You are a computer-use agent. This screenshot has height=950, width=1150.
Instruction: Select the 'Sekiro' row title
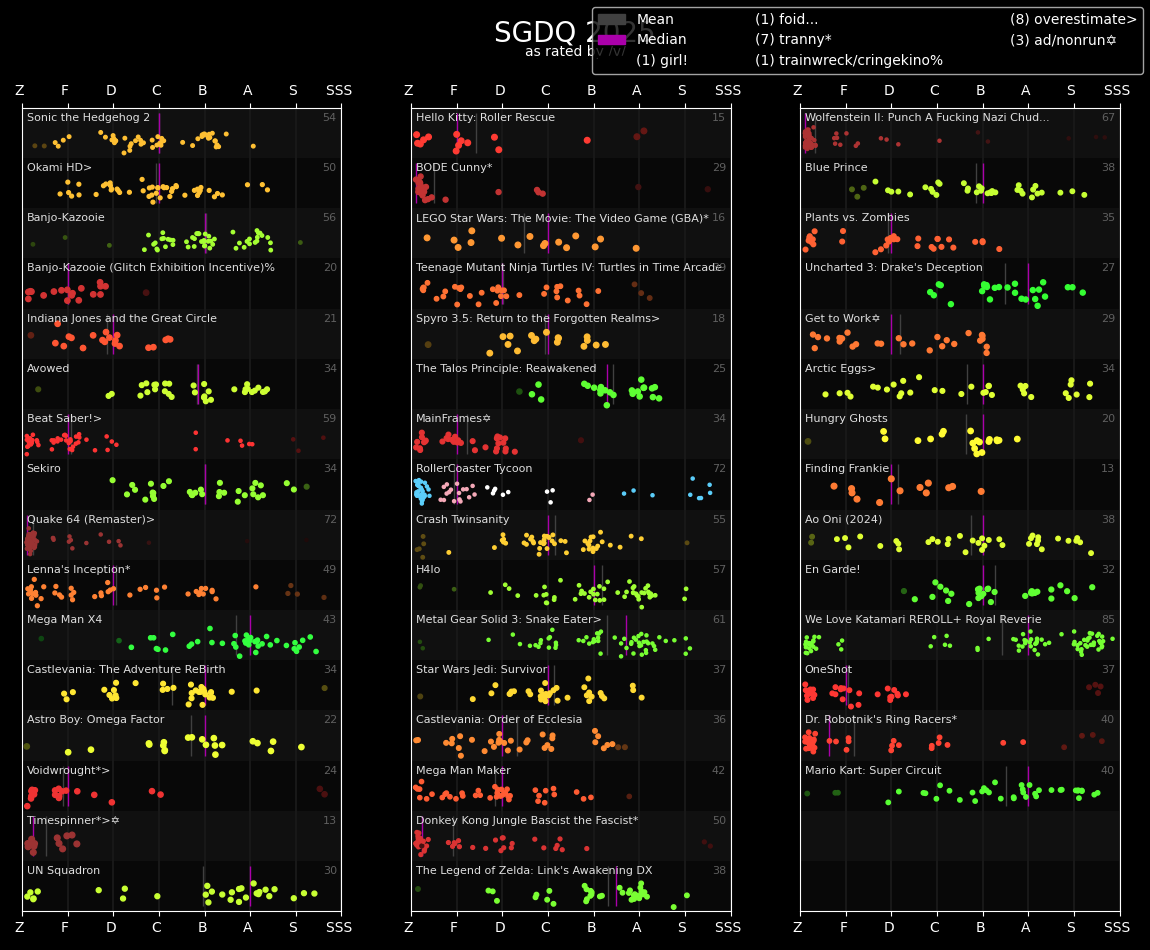click(x=43, y=468)
